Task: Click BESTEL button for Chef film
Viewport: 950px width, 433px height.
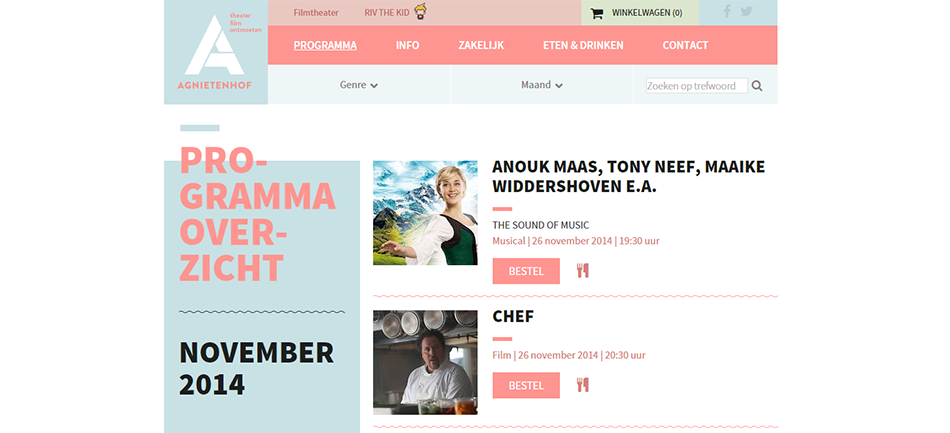Action: 526,385
